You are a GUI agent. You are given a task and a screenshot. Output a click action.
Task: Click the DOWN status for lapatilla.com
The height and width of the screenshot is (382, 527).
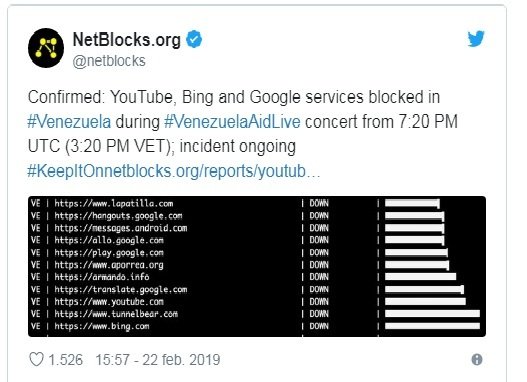coord(319,203)
